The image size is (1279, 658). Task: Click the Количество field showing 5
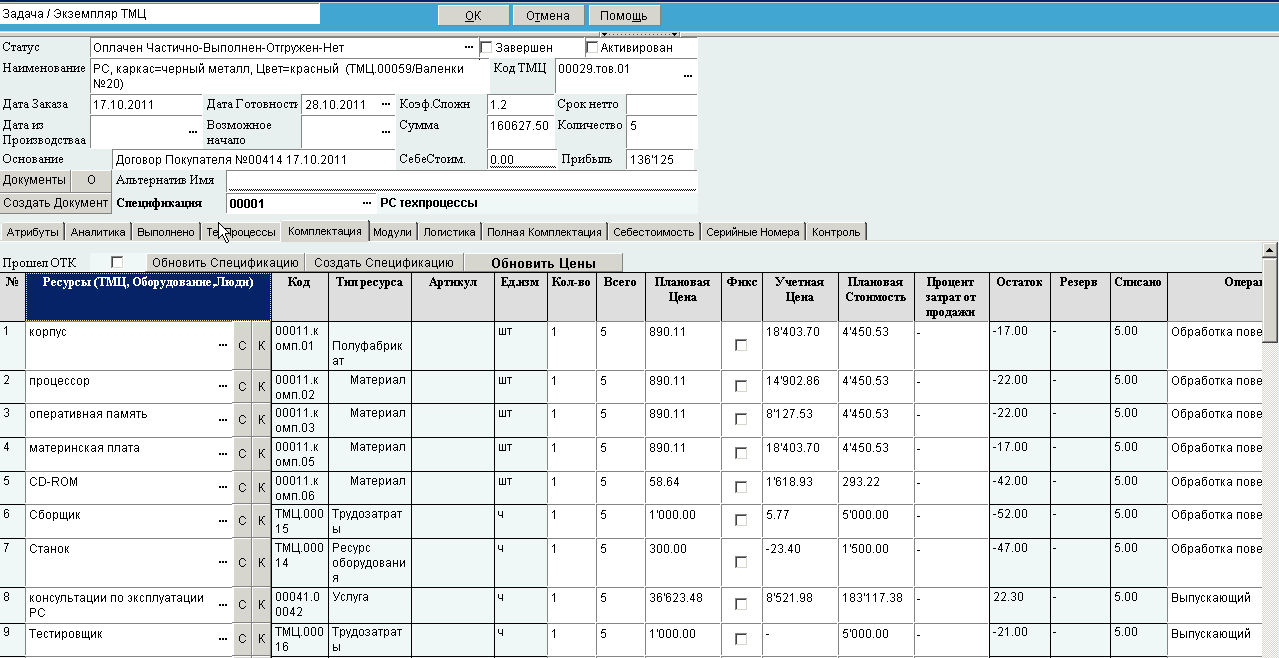click(x=661, y=132)
